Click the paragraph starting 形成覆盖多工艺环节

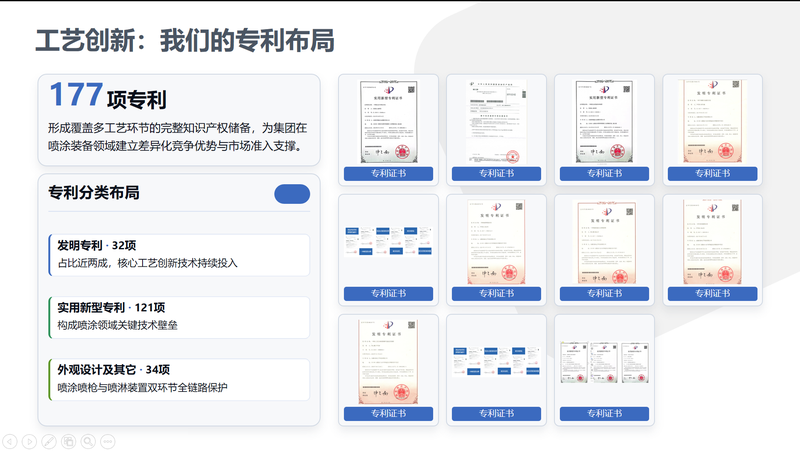pyautogui.click(x=178, y=137)
